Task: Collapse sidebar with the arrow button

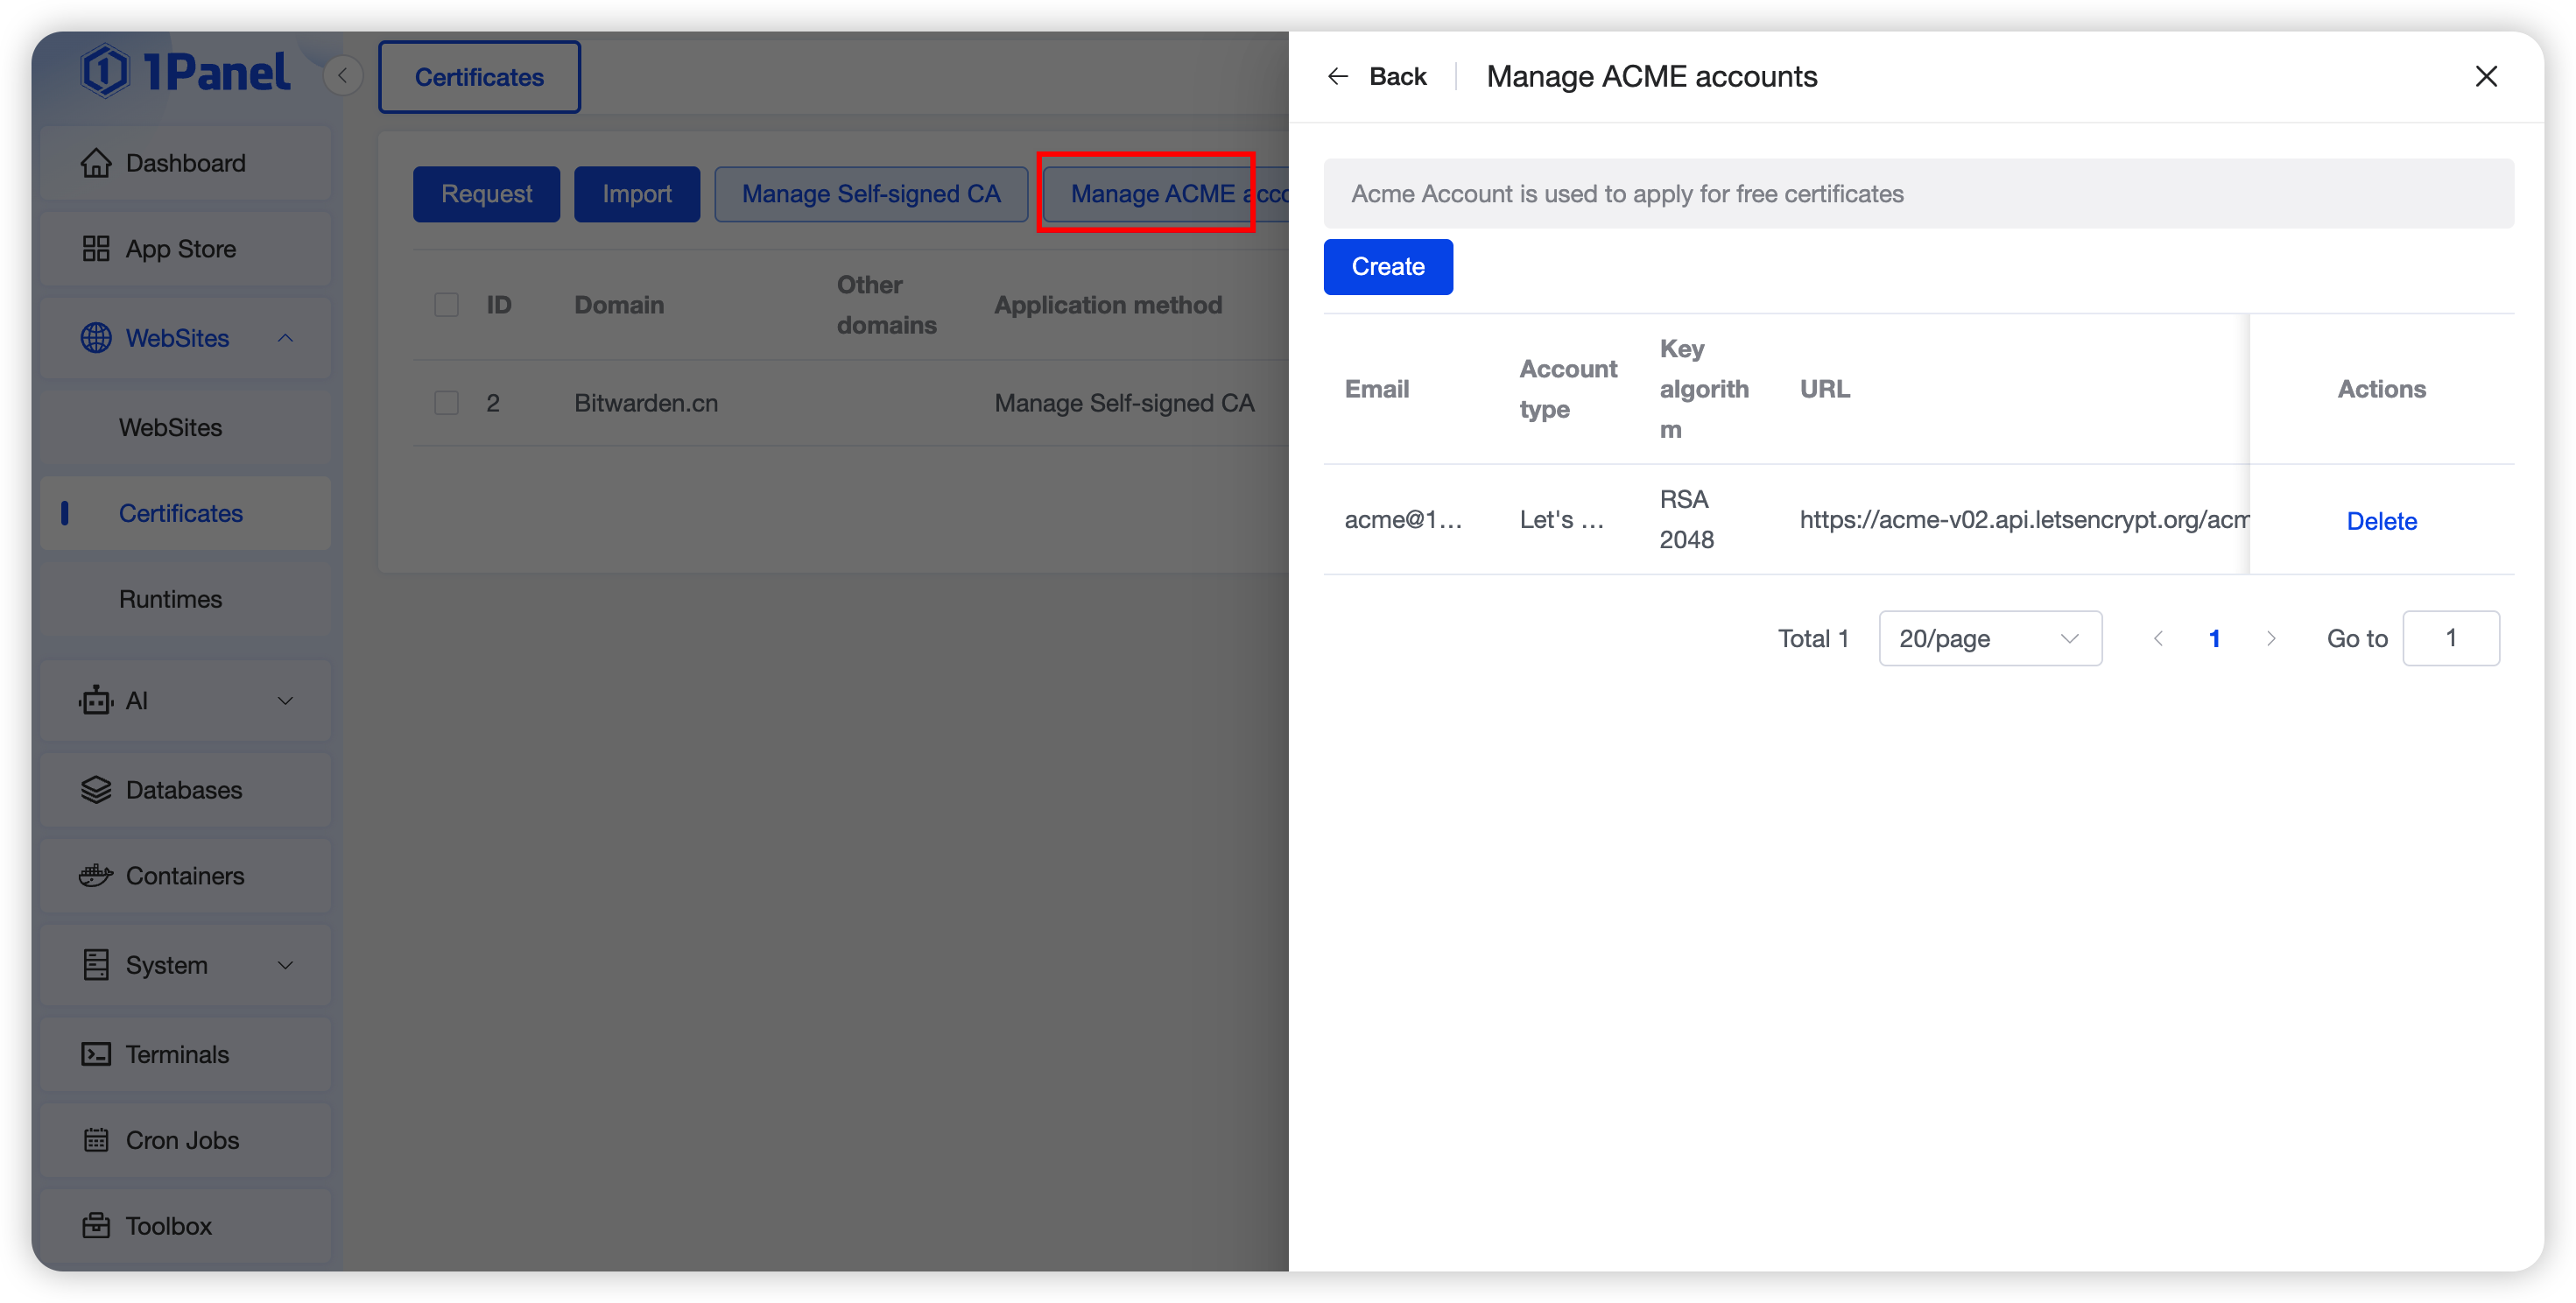Action: coord(343,76)
